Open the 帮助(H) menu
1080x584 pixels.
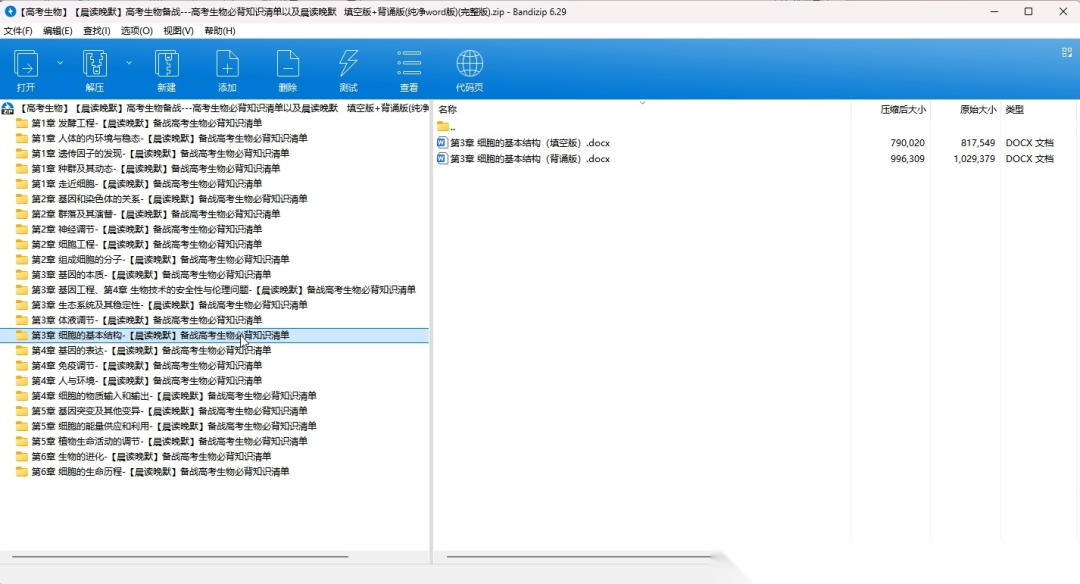click(219, 31)
